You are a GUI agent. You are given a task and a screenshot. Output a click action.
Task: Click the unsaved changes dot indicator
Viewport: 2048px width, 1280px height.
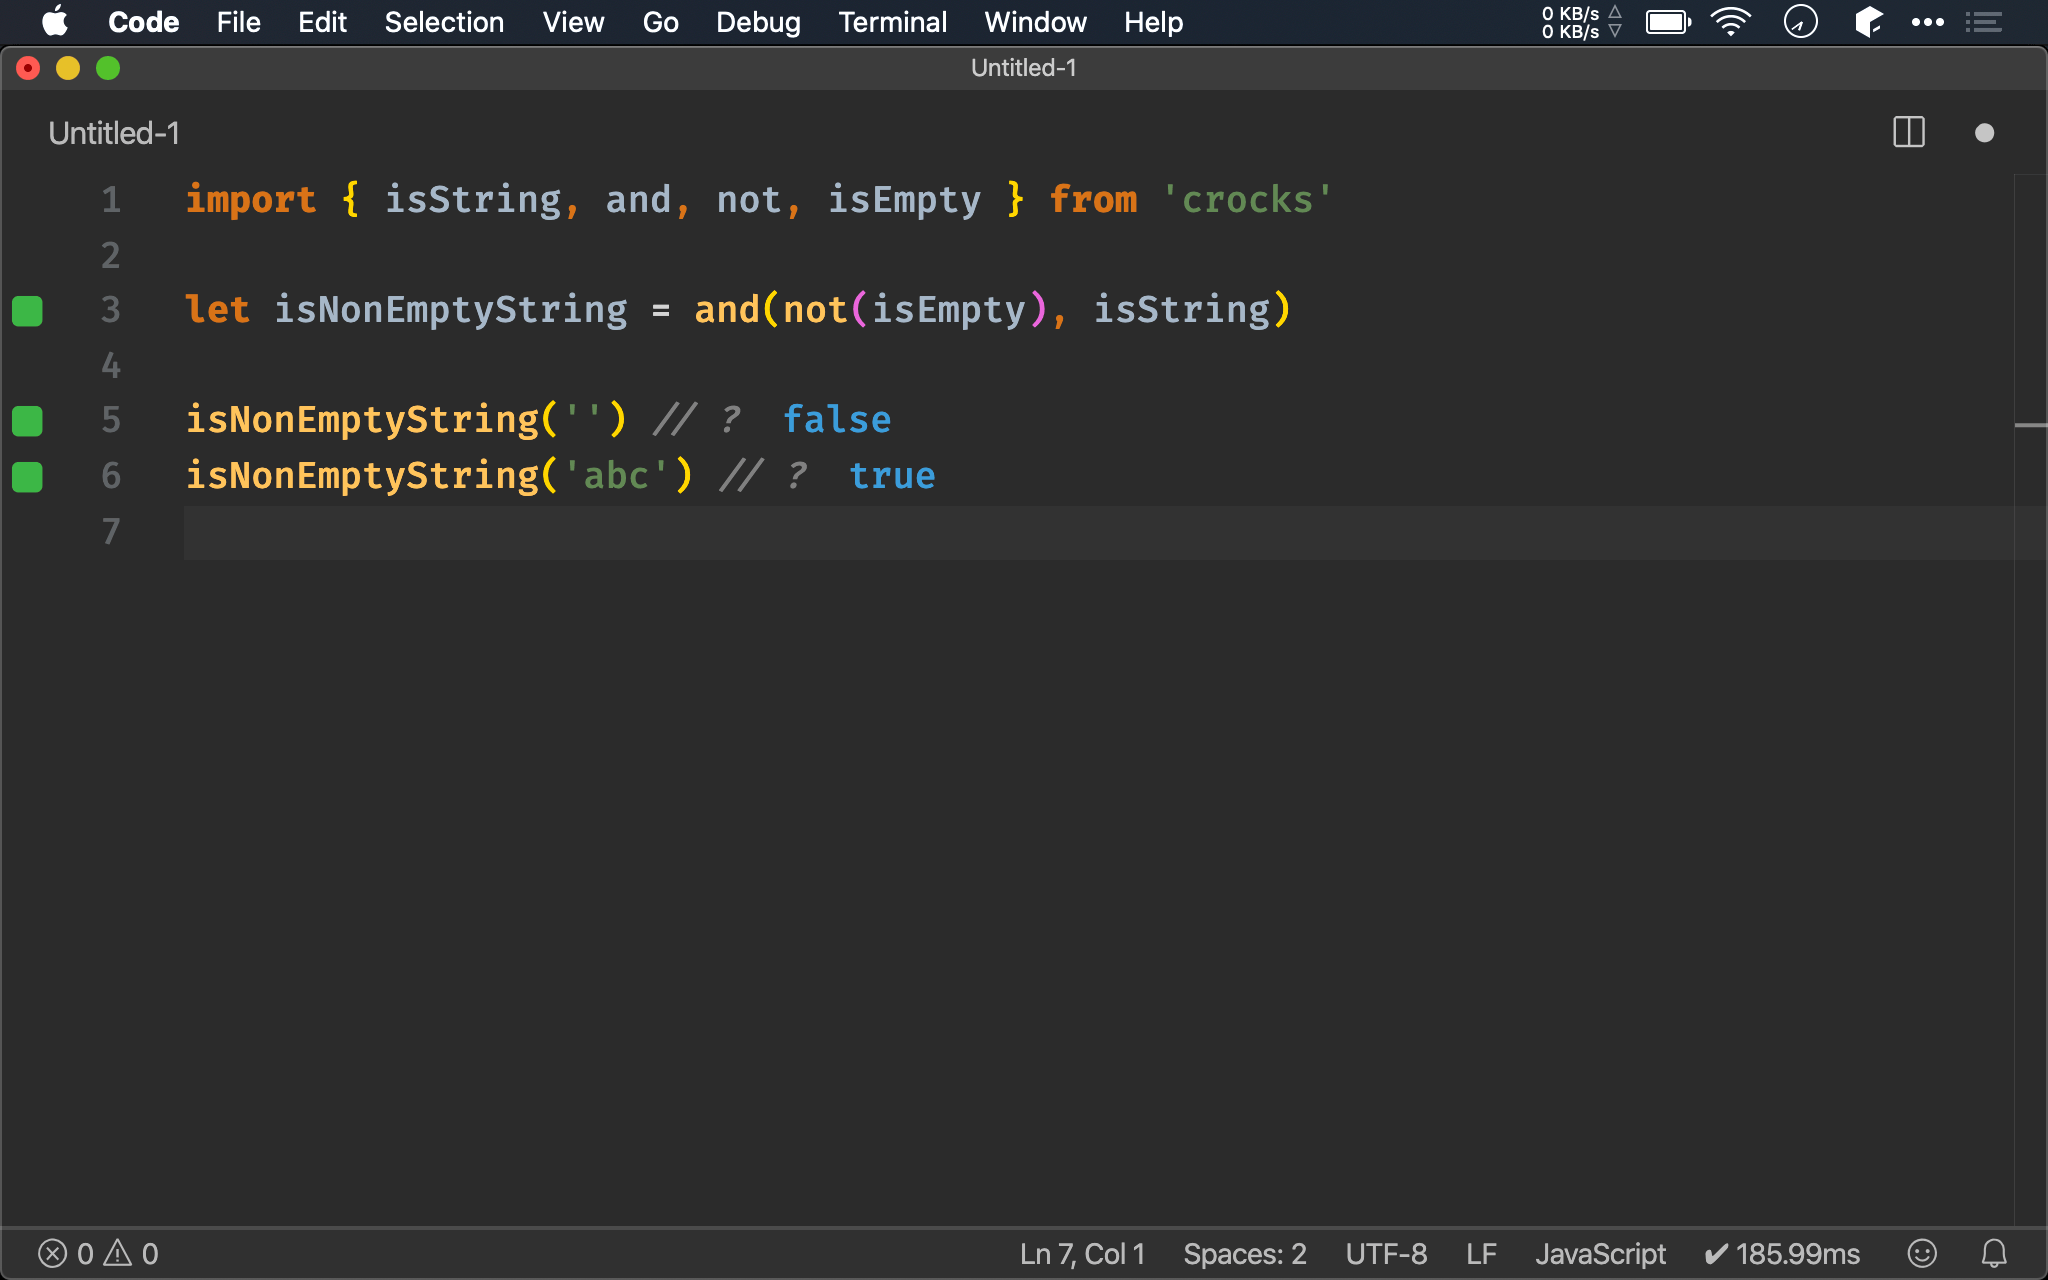tap(1985, 133)
